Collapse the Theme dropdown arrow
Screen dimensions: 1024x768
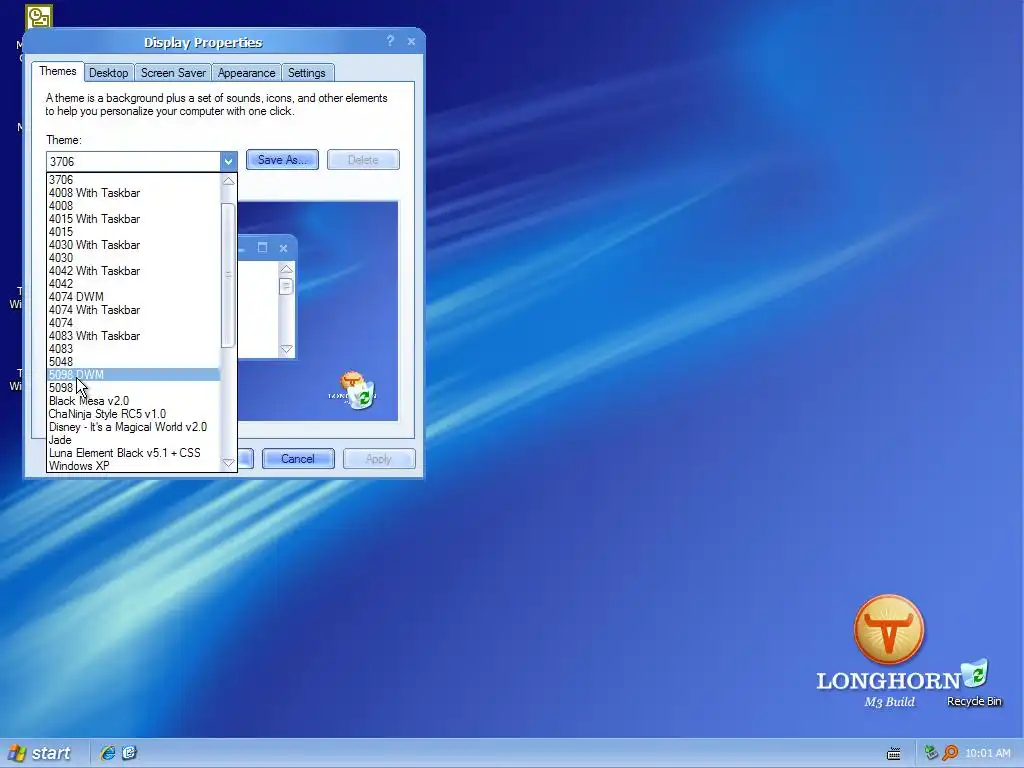[228, 161]
